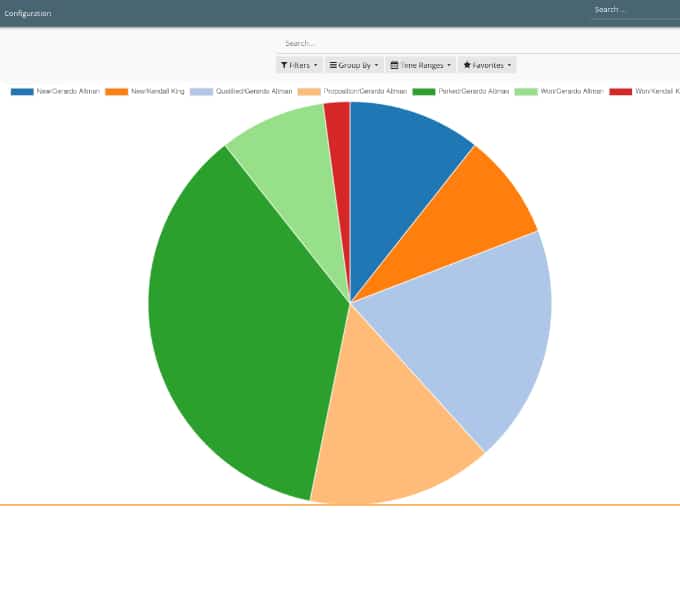Toggle Won/Kendall red legend swatch
This screenshot has width=680, height=600.
tap(621, 91)
